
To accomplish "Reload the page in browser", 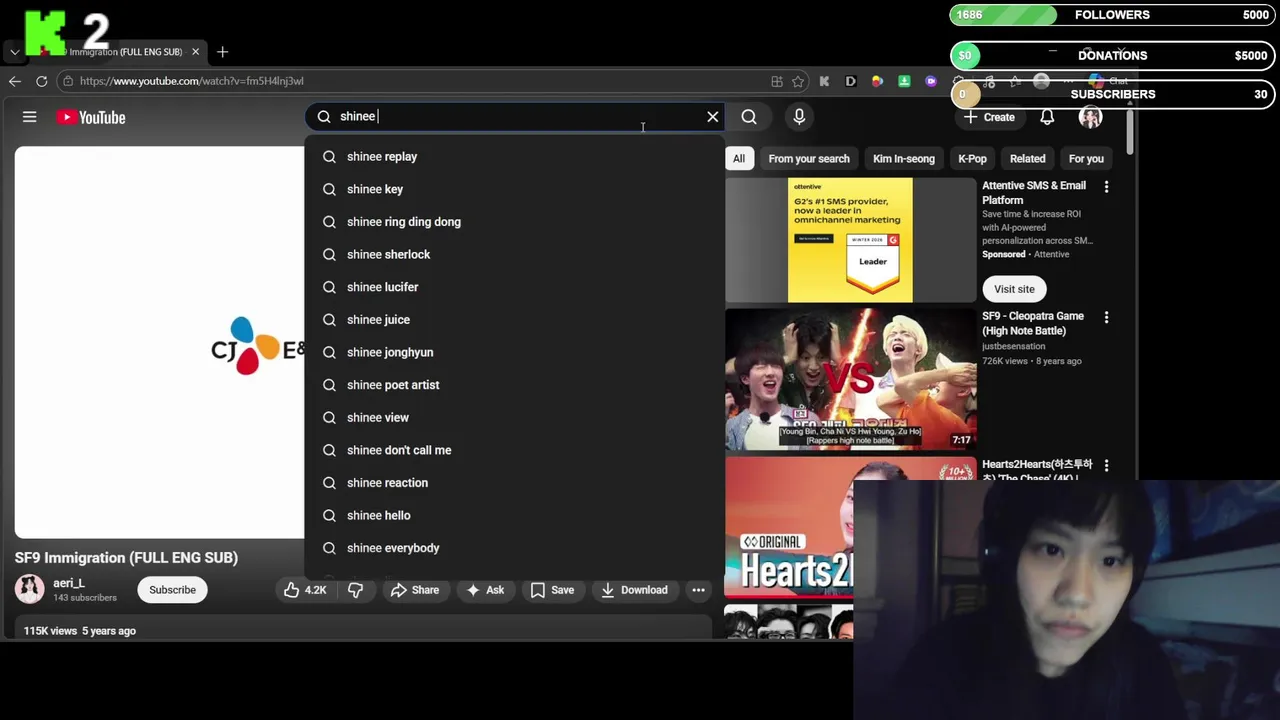I will (x=42, y=81).
